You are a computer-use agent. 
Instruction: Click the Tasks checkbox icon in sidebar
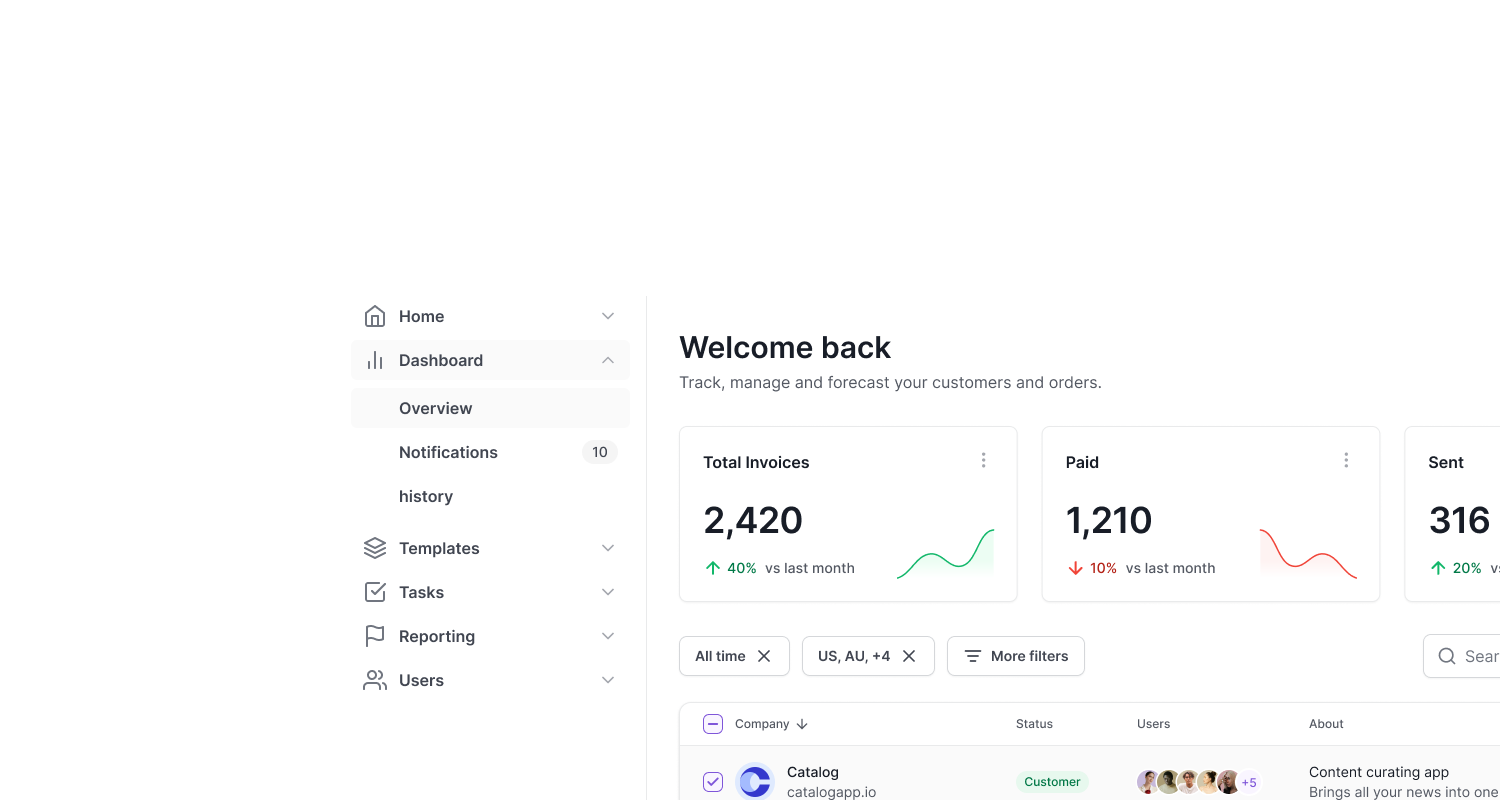[x=374, y=591]
